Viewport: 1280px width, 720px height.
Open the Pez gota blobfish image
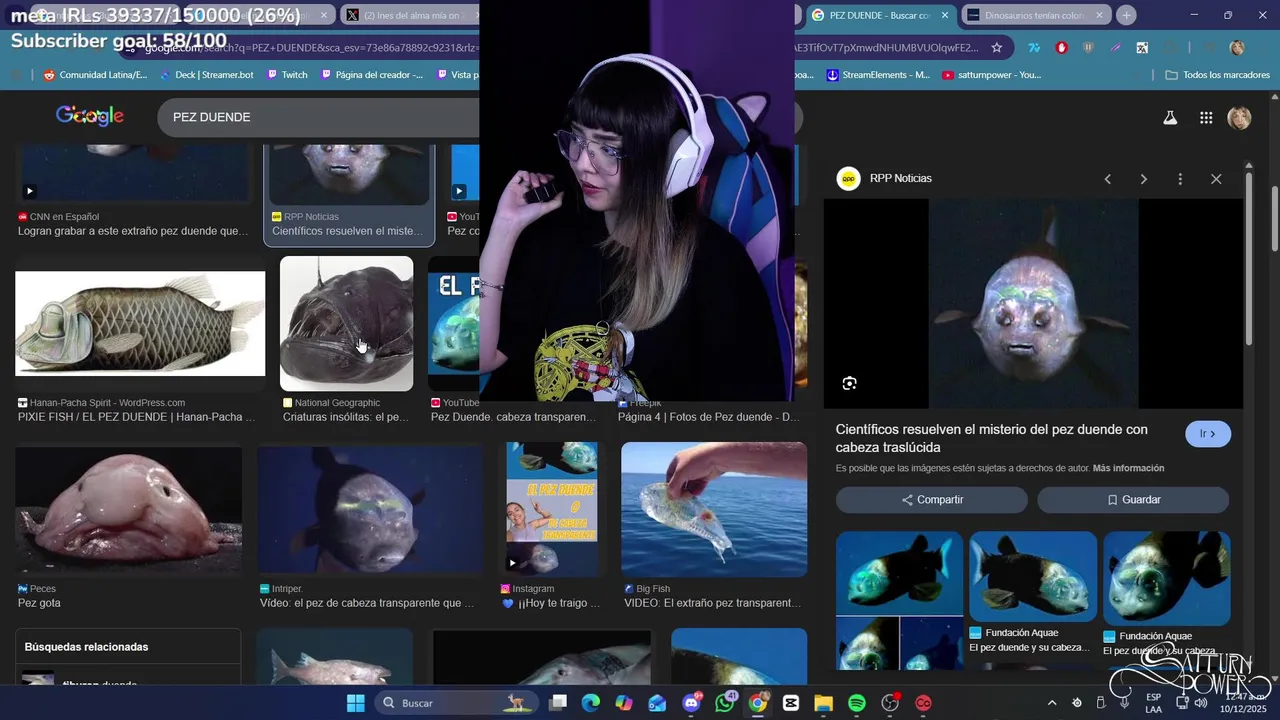(128, 509)
